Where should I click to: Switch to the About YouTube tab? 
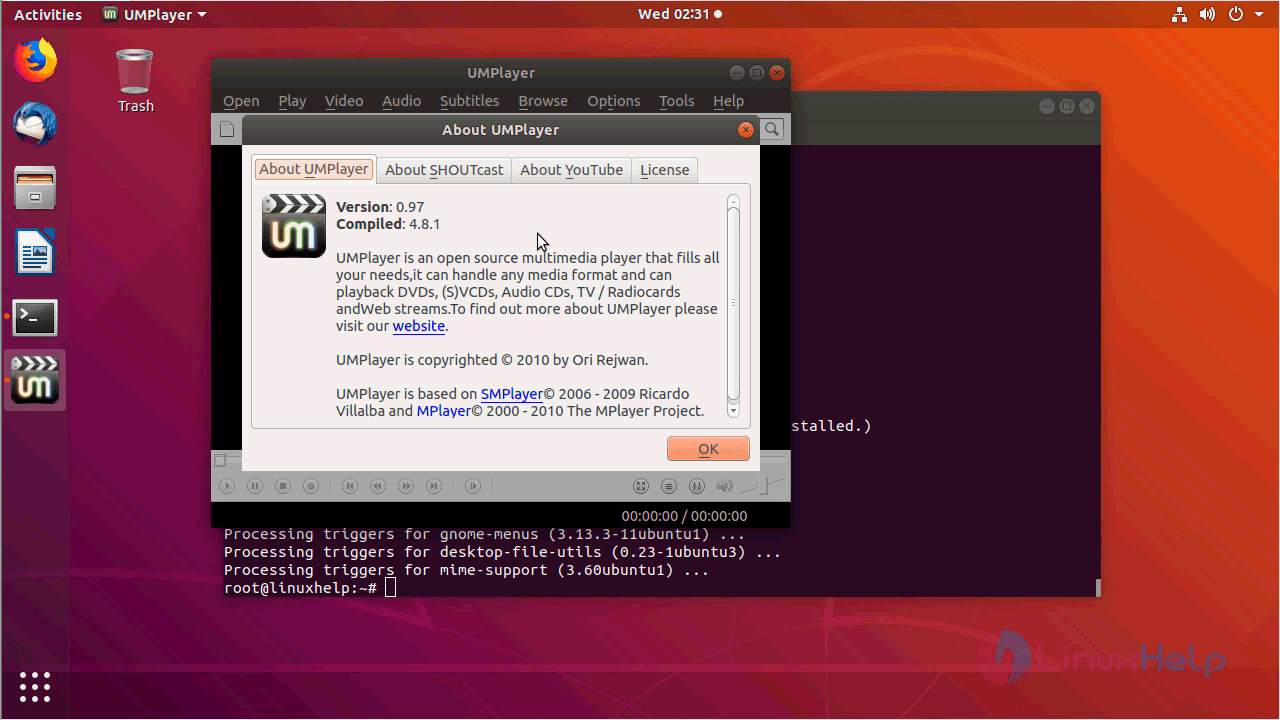point(571,170)
